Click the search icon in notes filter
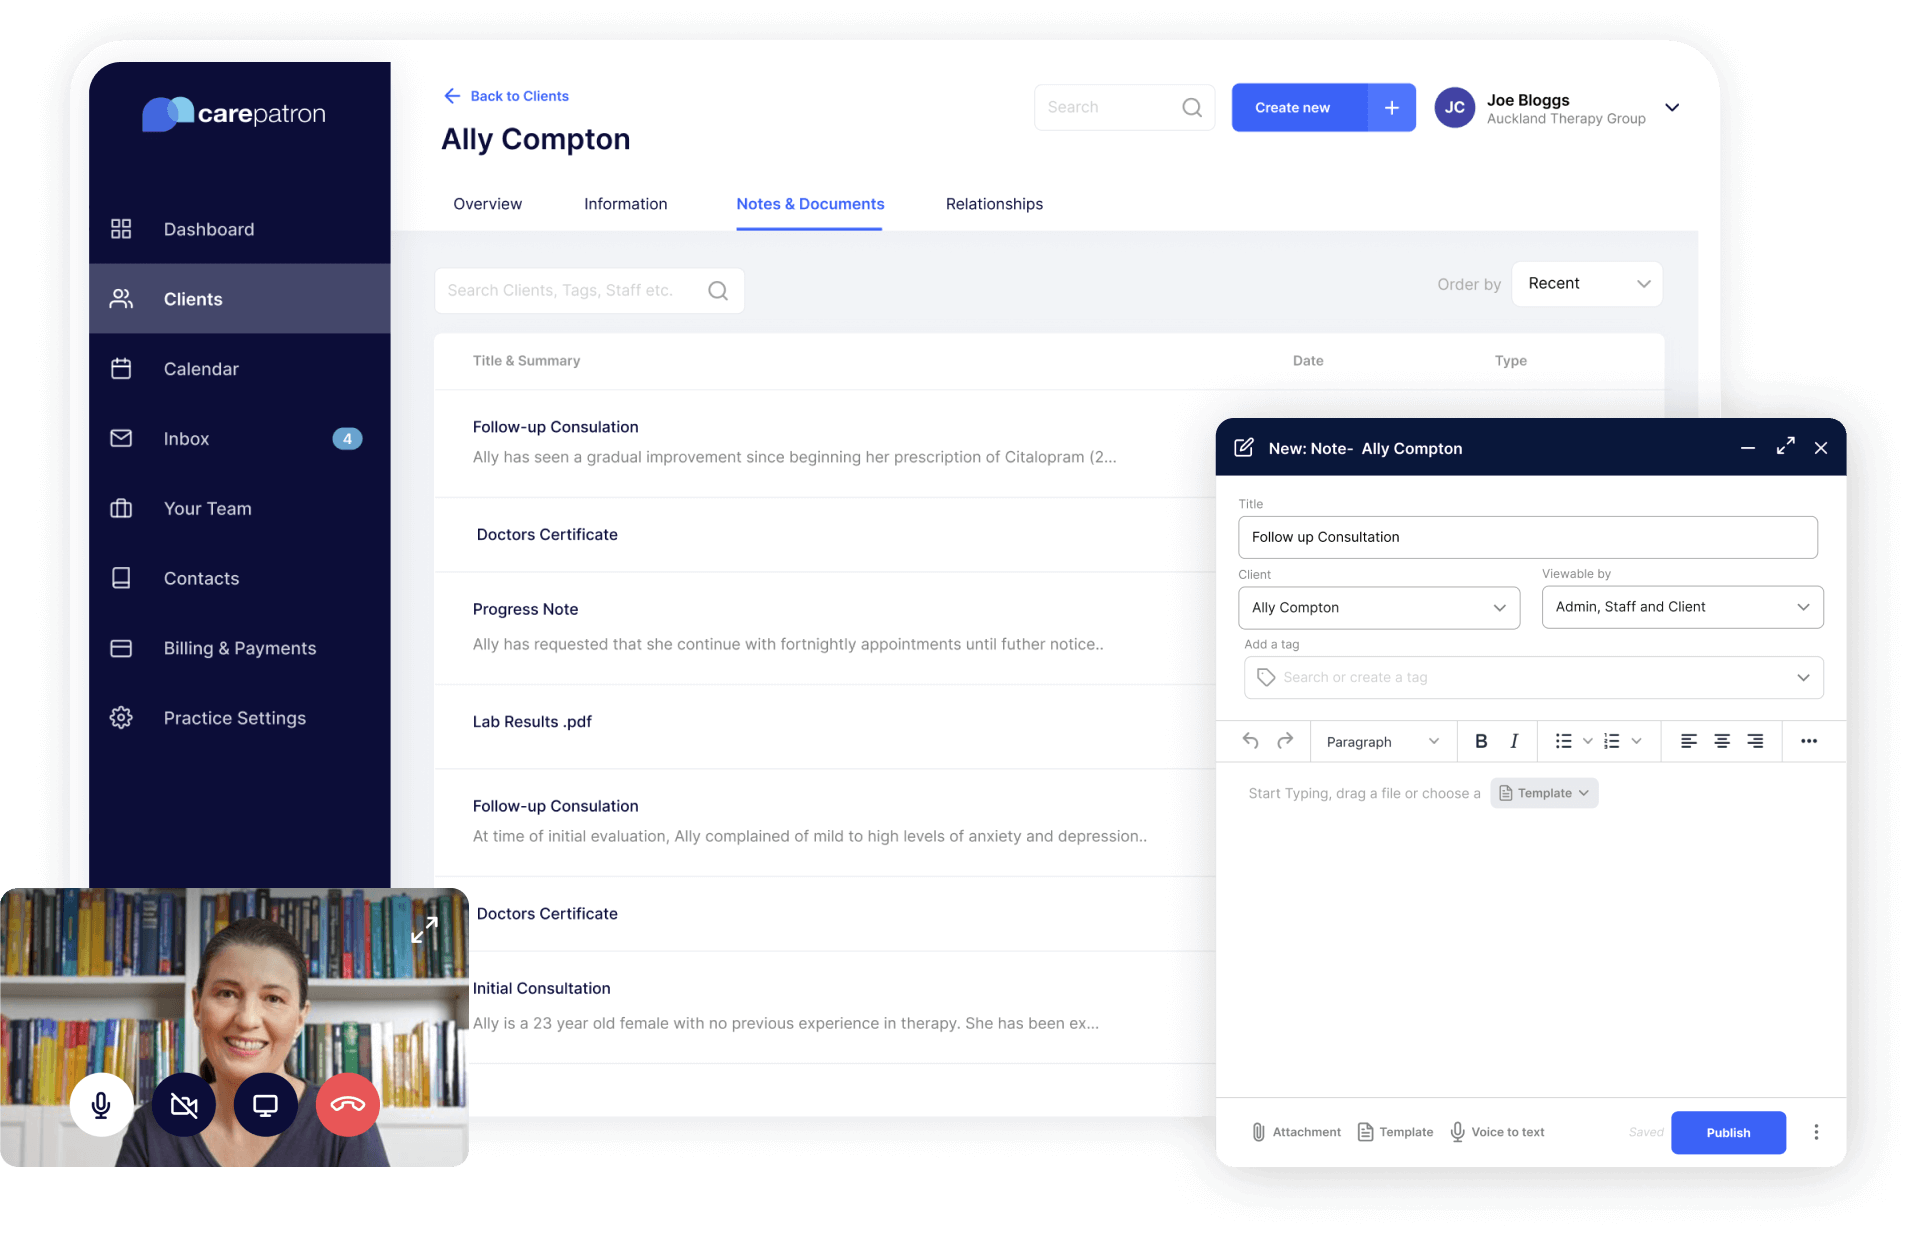The height and width of the screenshot is (1235, 1915). coord(718,290)
